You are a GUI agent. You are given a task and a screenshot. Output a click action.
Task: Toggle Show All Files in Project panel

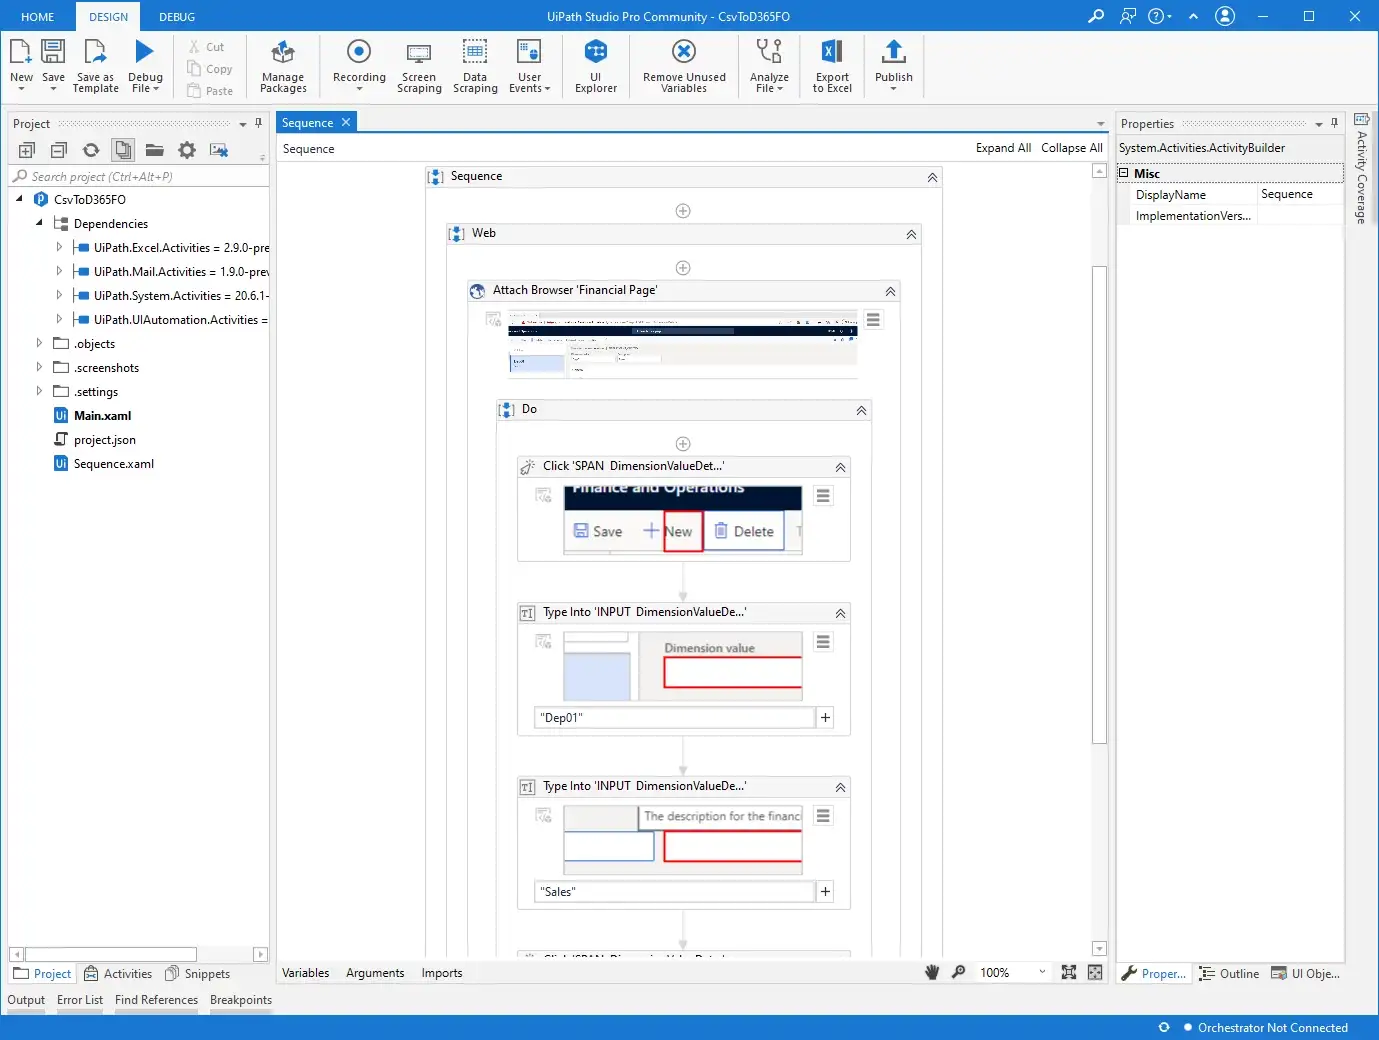pyautogui.click(x=123, y=150)
